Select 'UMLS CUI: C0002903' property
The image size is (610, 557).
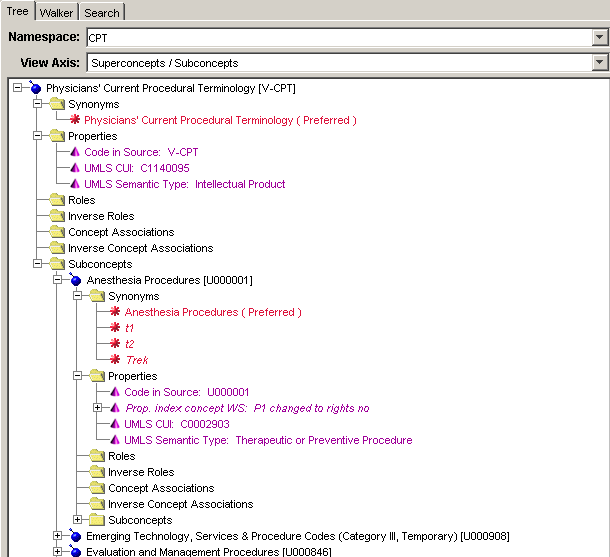[177, 424]
